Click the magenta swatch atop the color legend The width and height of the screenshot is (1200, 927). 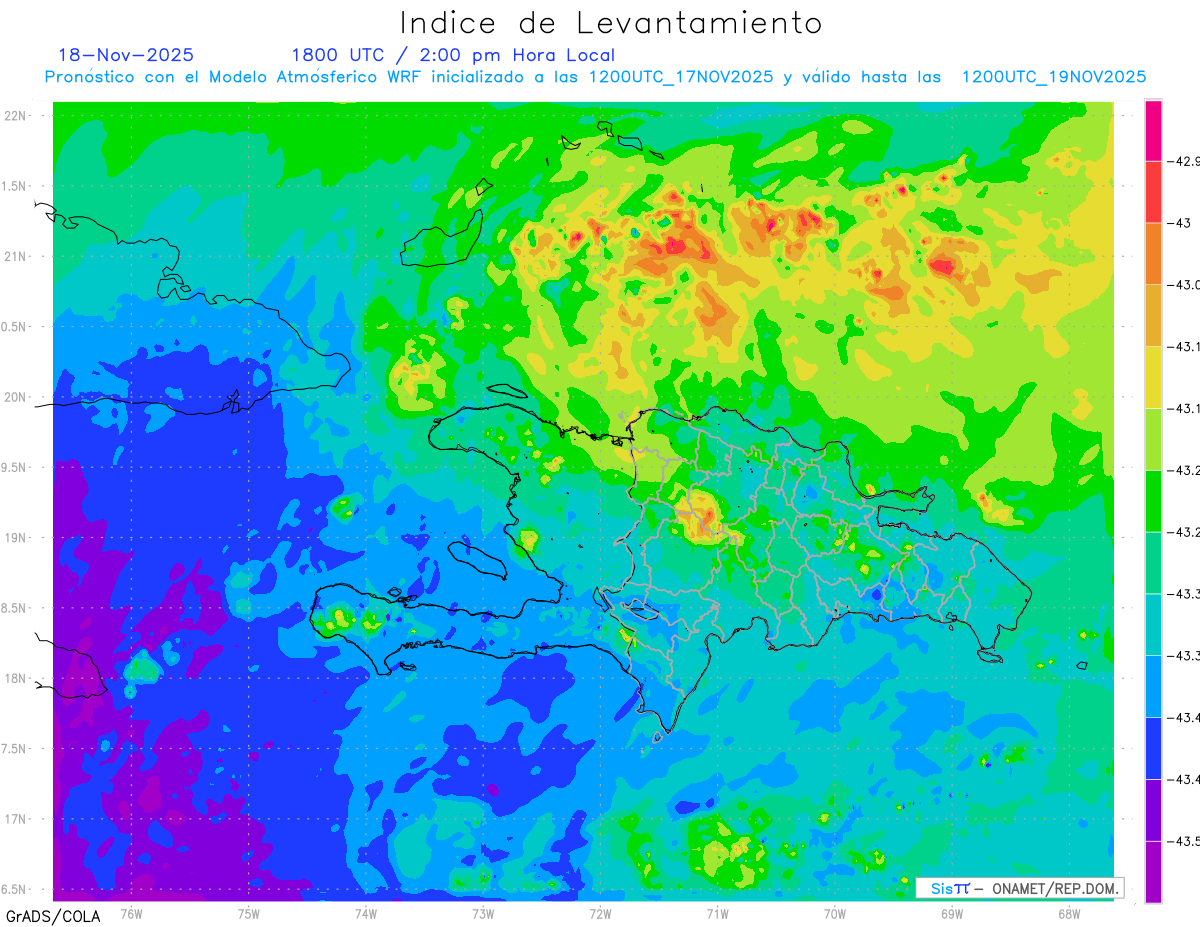pyautogui.click(x=1153, y=130)
